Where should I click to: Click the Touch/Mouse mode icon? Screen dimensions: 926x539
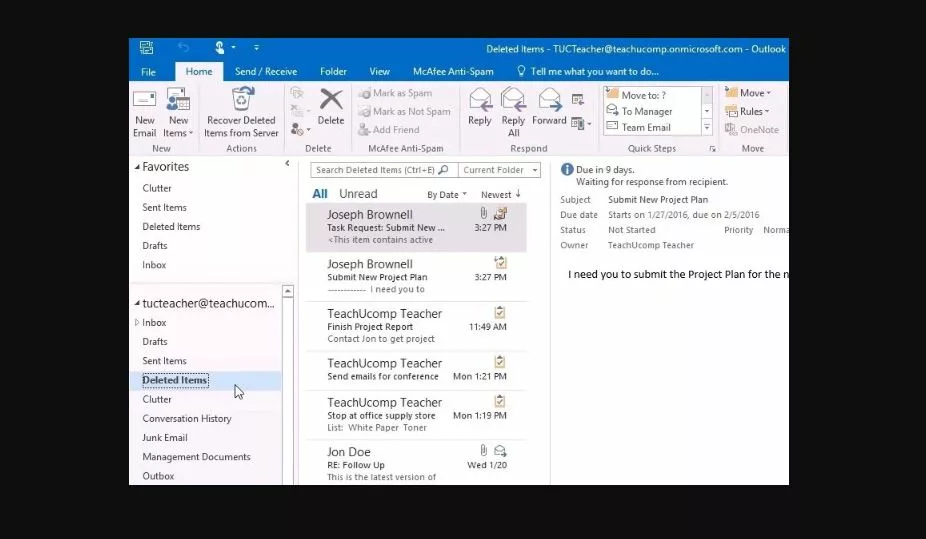pos(220,47)
